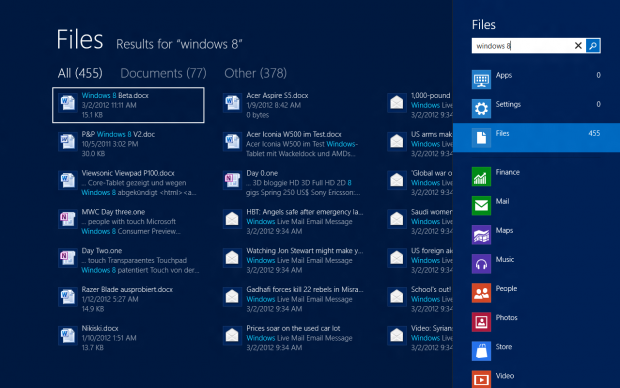Image resolution: width=620 pixels, height=388 pixels.
Task: Click Word icon of P&P Windows 8 V2.doc
Action: point(68,142)
